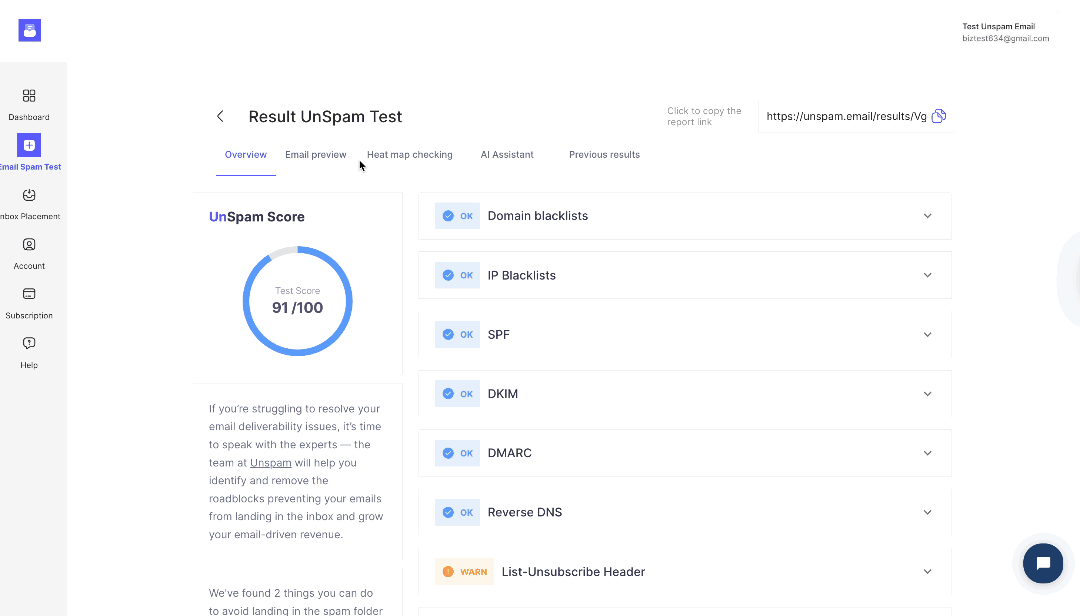
Task: Open the Help sidebar icon
Action: (29, 343)
